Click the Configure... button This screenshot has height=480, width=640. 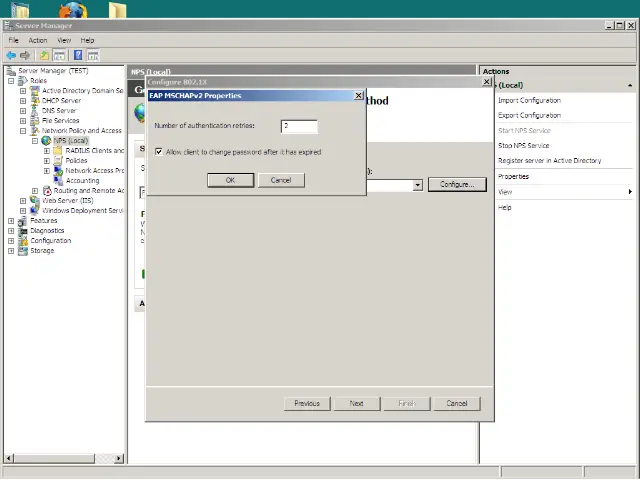point(457,184)
